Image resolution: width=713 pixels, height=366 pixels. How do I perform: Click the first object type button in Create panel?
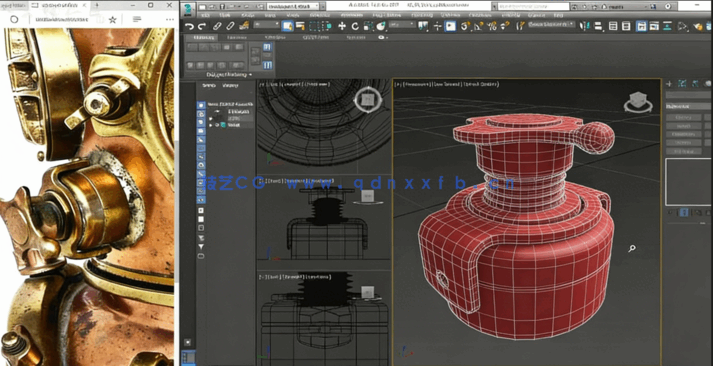pos(683,117)
